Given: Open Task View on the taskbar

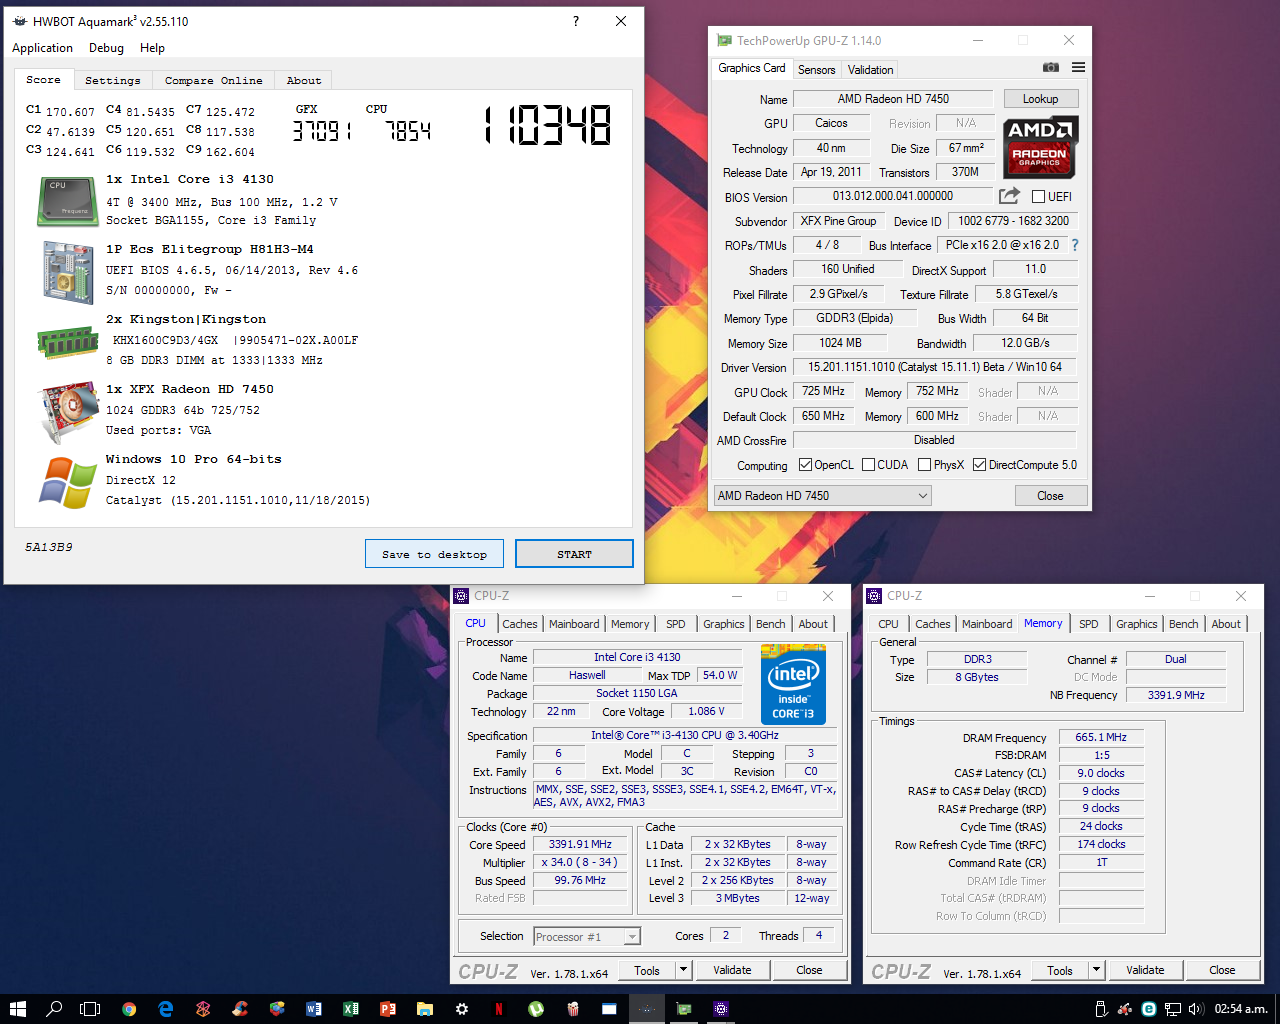Looking at the screenshot, I should click(90, 1009).
